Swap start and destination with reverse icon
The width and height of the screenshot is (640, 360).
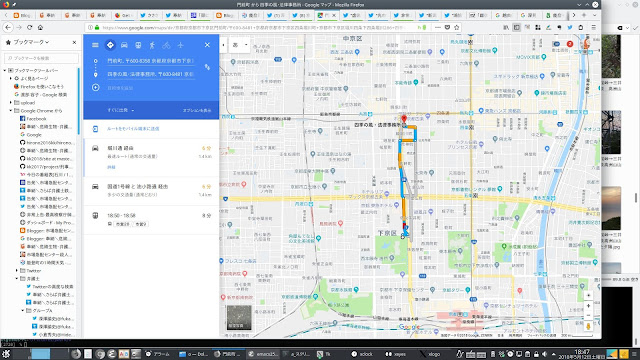coord(207,67)
